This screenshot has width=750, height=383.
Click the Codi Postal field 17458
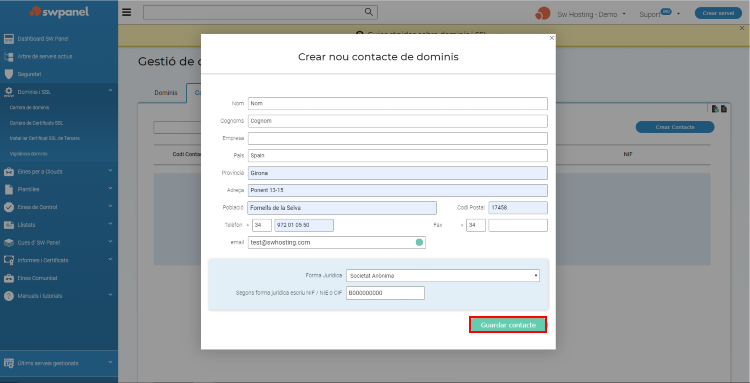tap(518, 208)
